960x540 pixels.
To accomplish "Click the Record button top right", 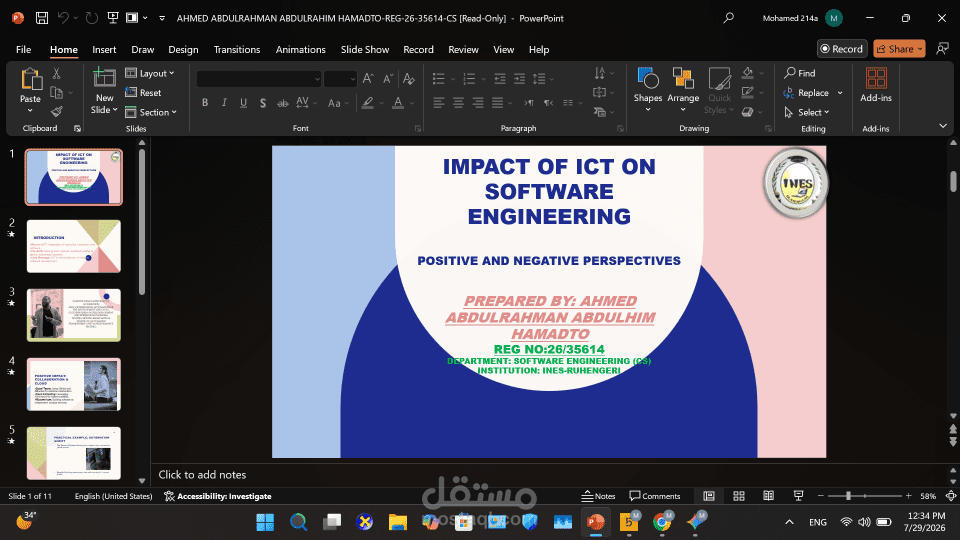I will click(842, 48).
